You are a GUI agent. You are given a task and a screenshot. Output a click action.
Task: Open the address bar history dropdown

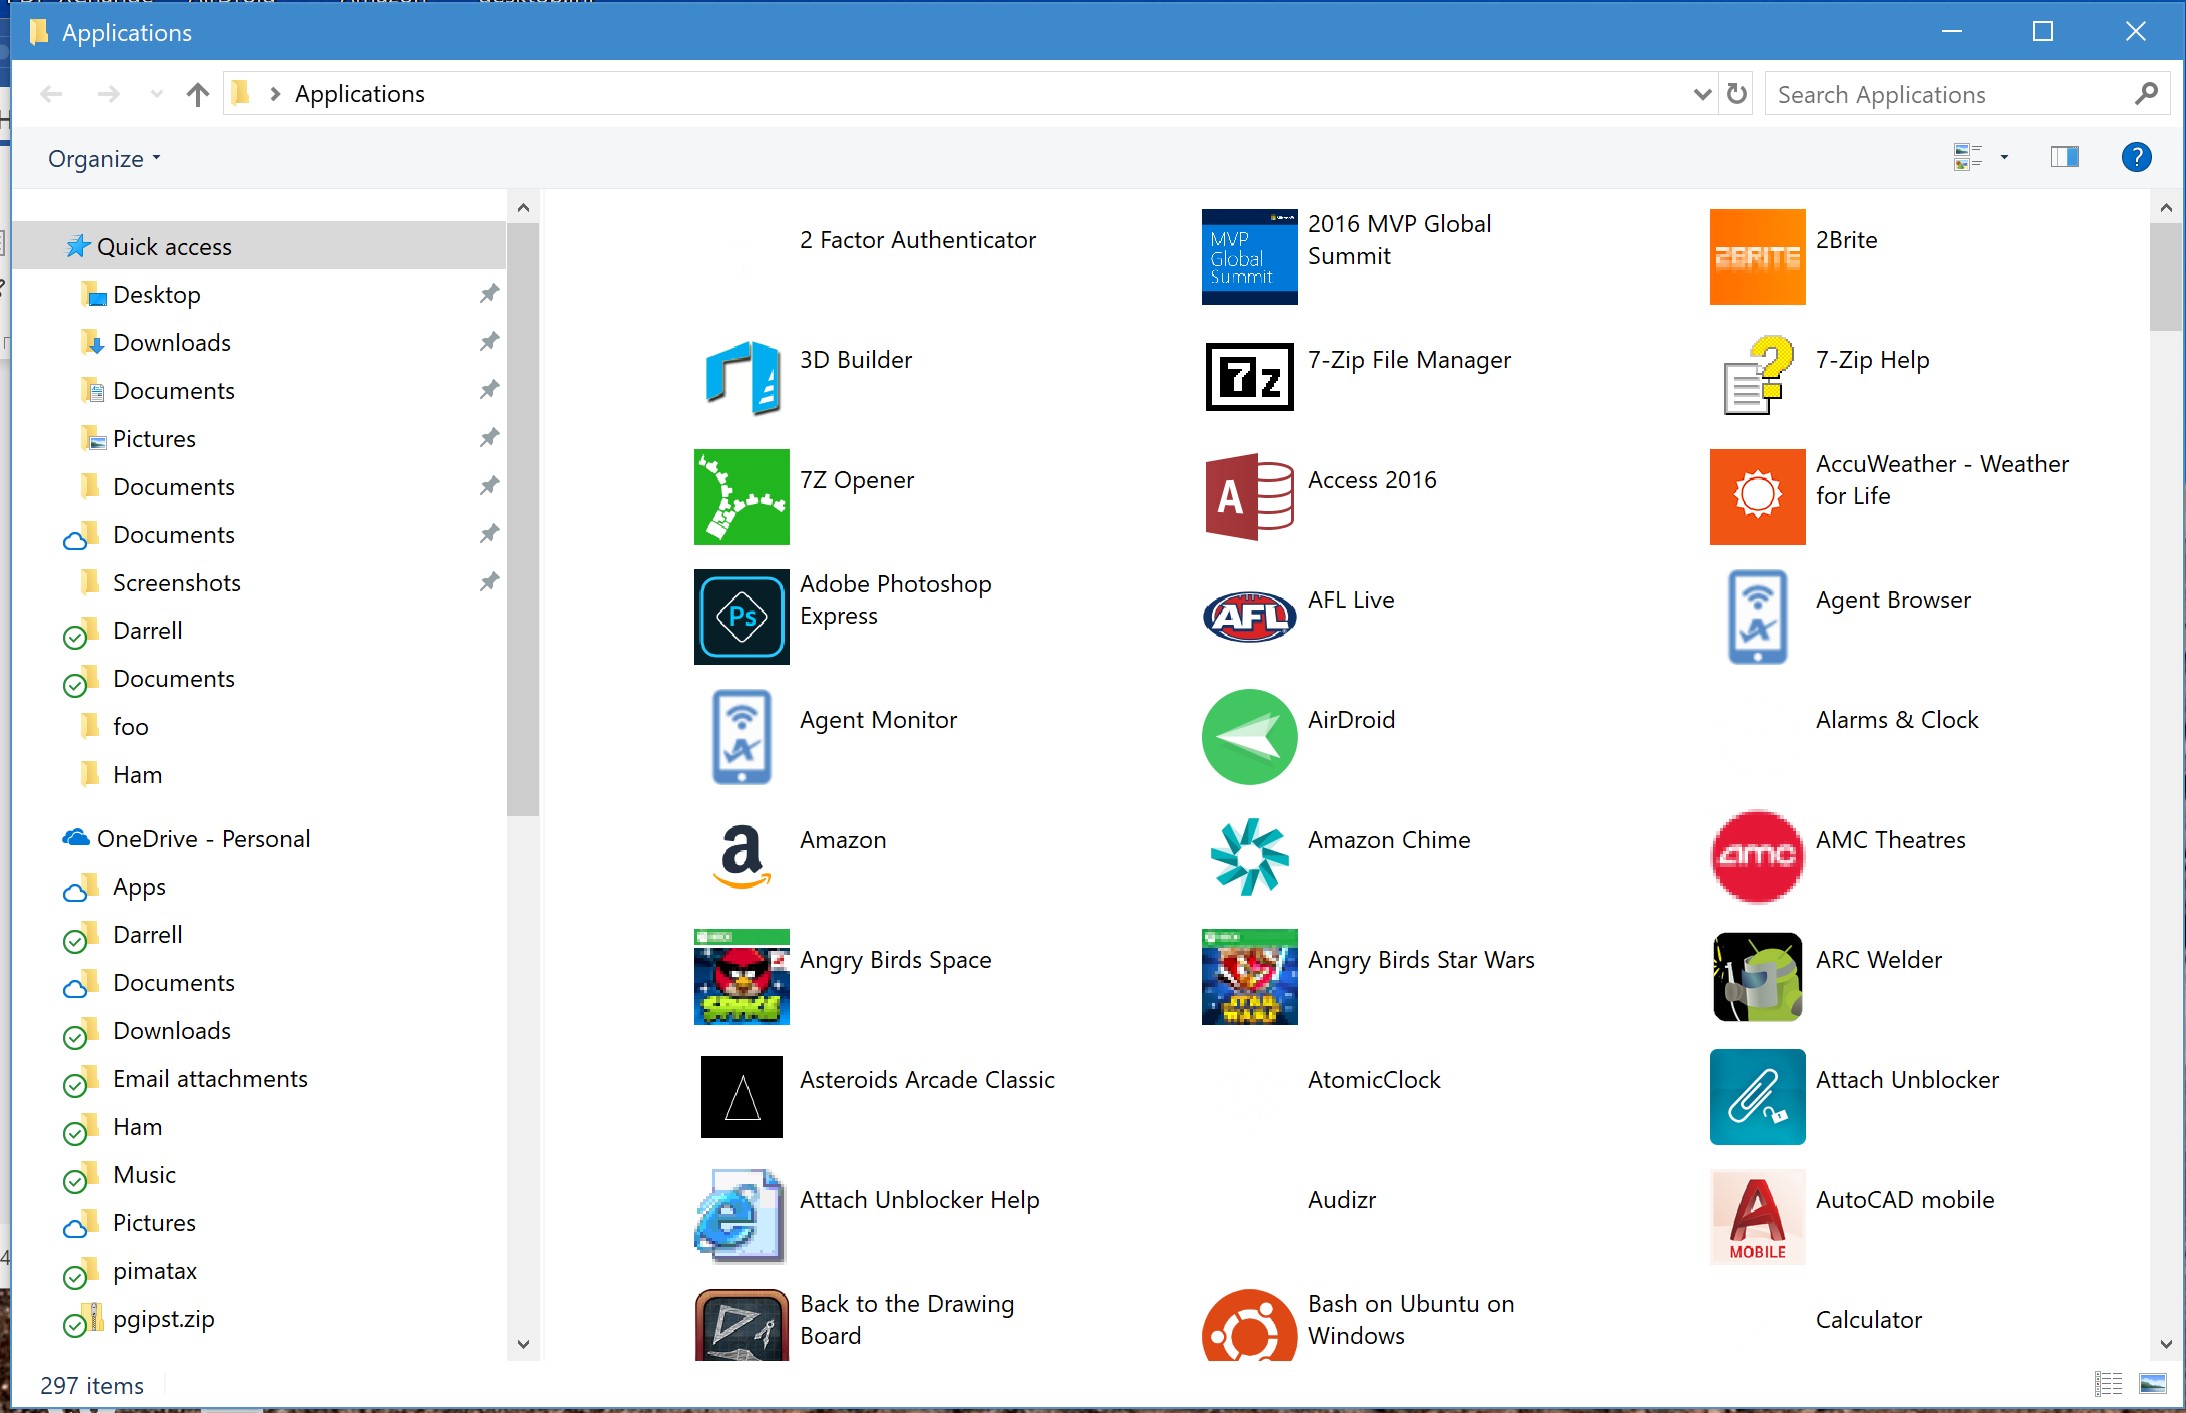pos(1702,94)
